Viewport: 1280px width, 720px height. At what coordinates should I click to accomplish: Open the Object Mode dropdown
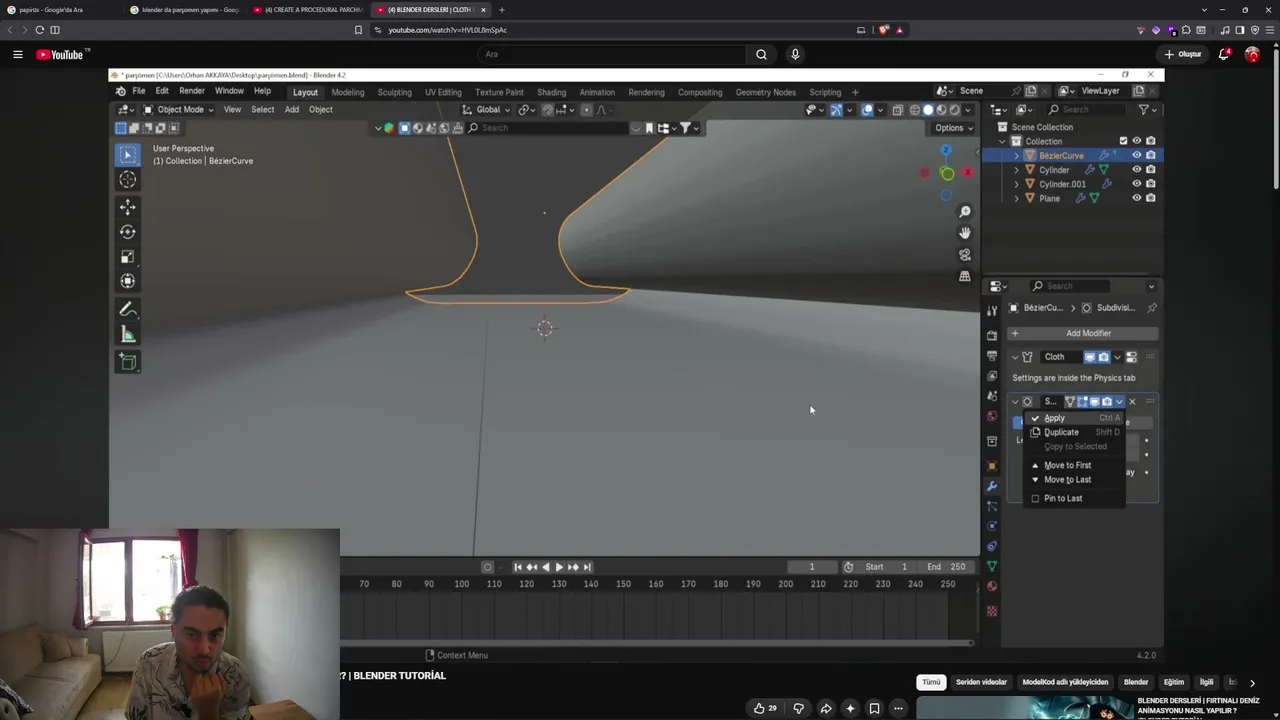pos(178,110)
